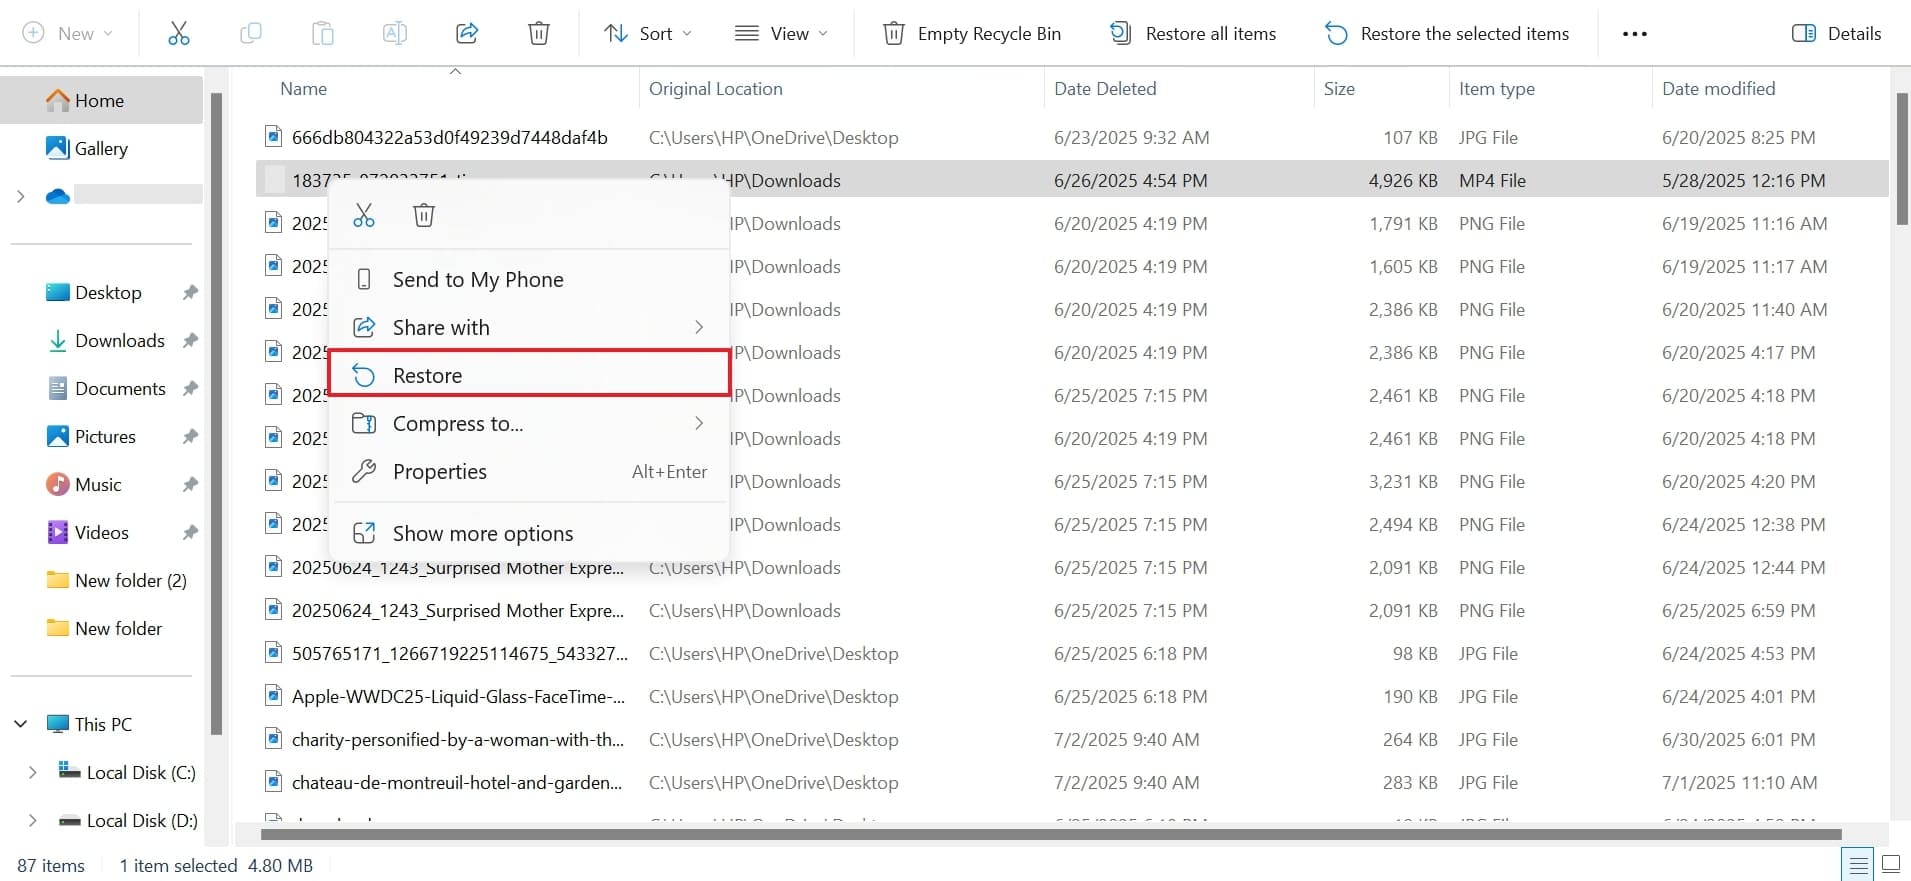Click the pin icon beside Downloads
The image size is (1911, 881).
coord(190,340)
